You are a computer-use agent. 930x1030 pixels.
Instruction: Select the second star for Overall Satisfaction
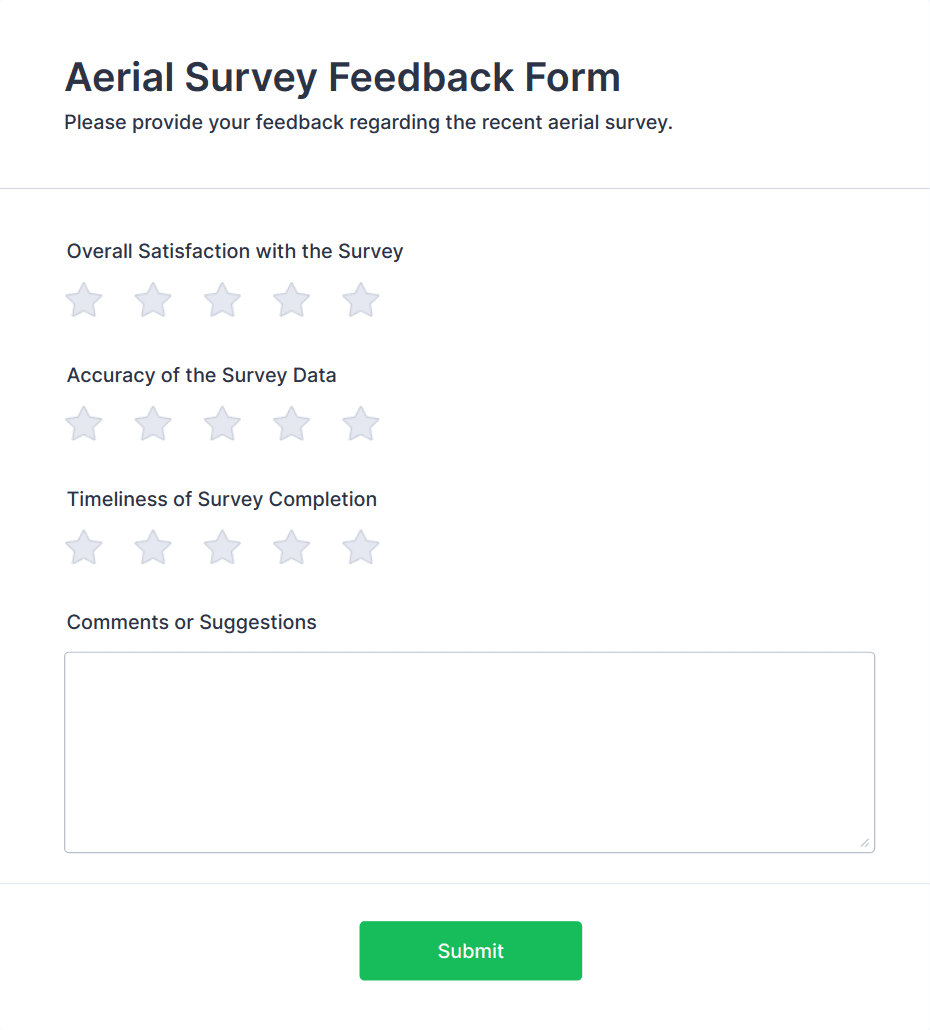coord(153,300)
